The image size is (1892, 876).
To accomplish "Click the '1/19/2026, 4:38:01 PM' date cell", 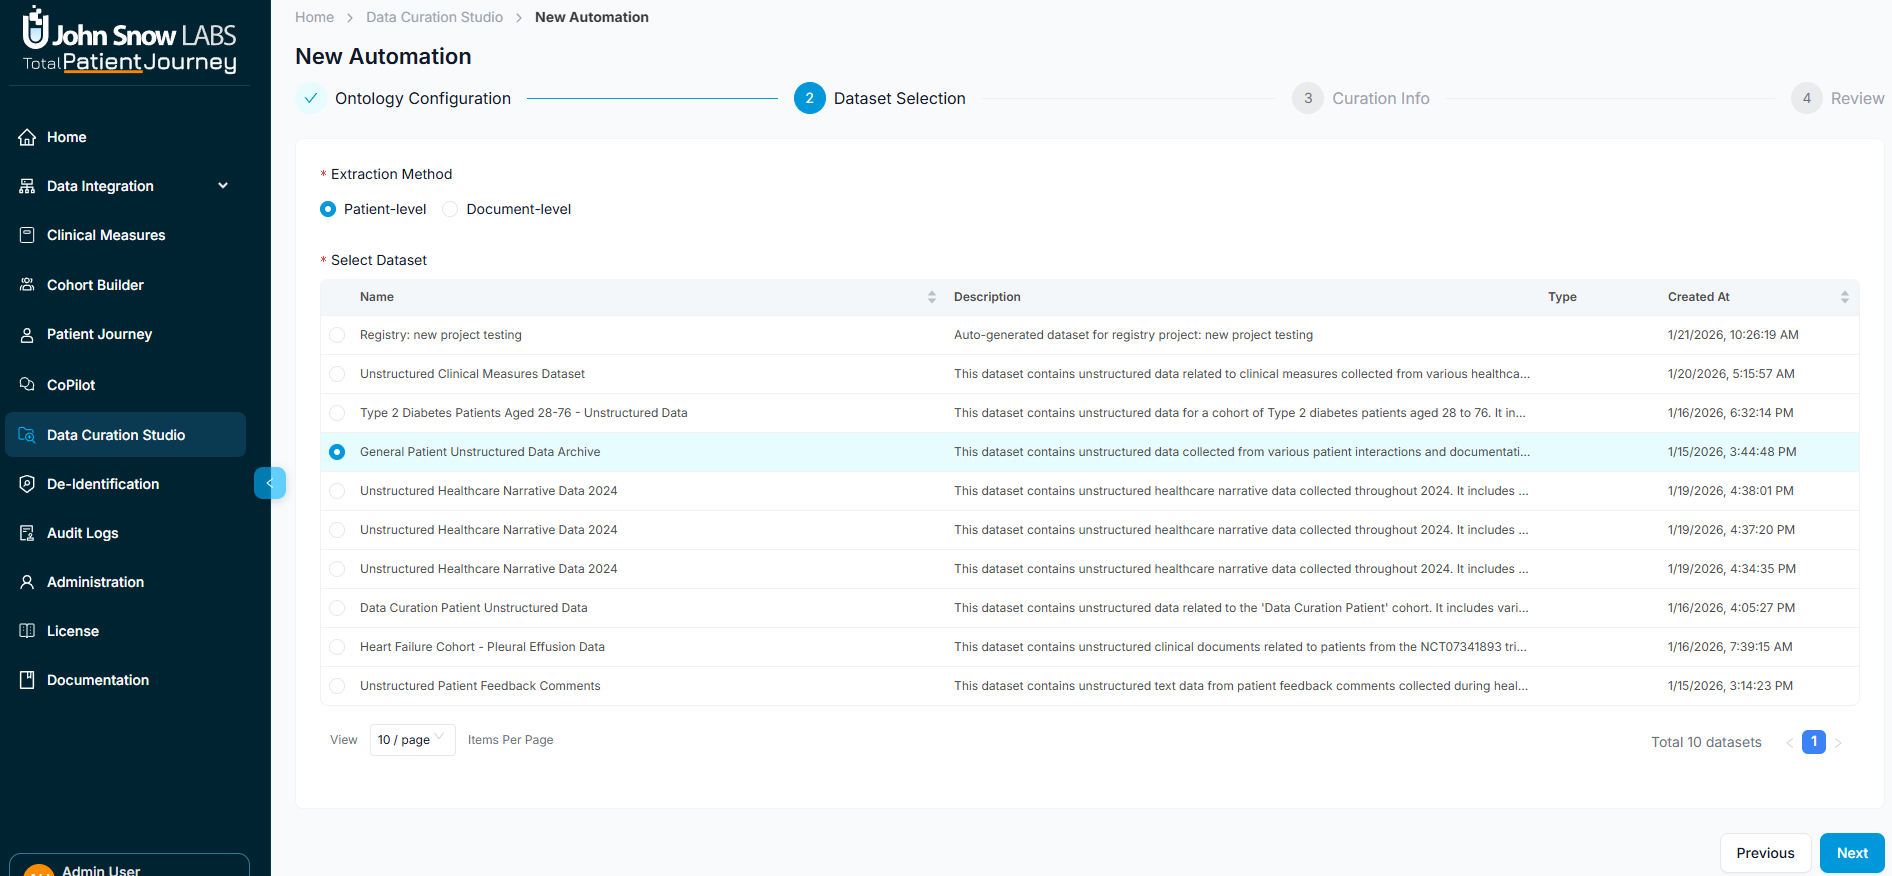I will [1731, 491].
